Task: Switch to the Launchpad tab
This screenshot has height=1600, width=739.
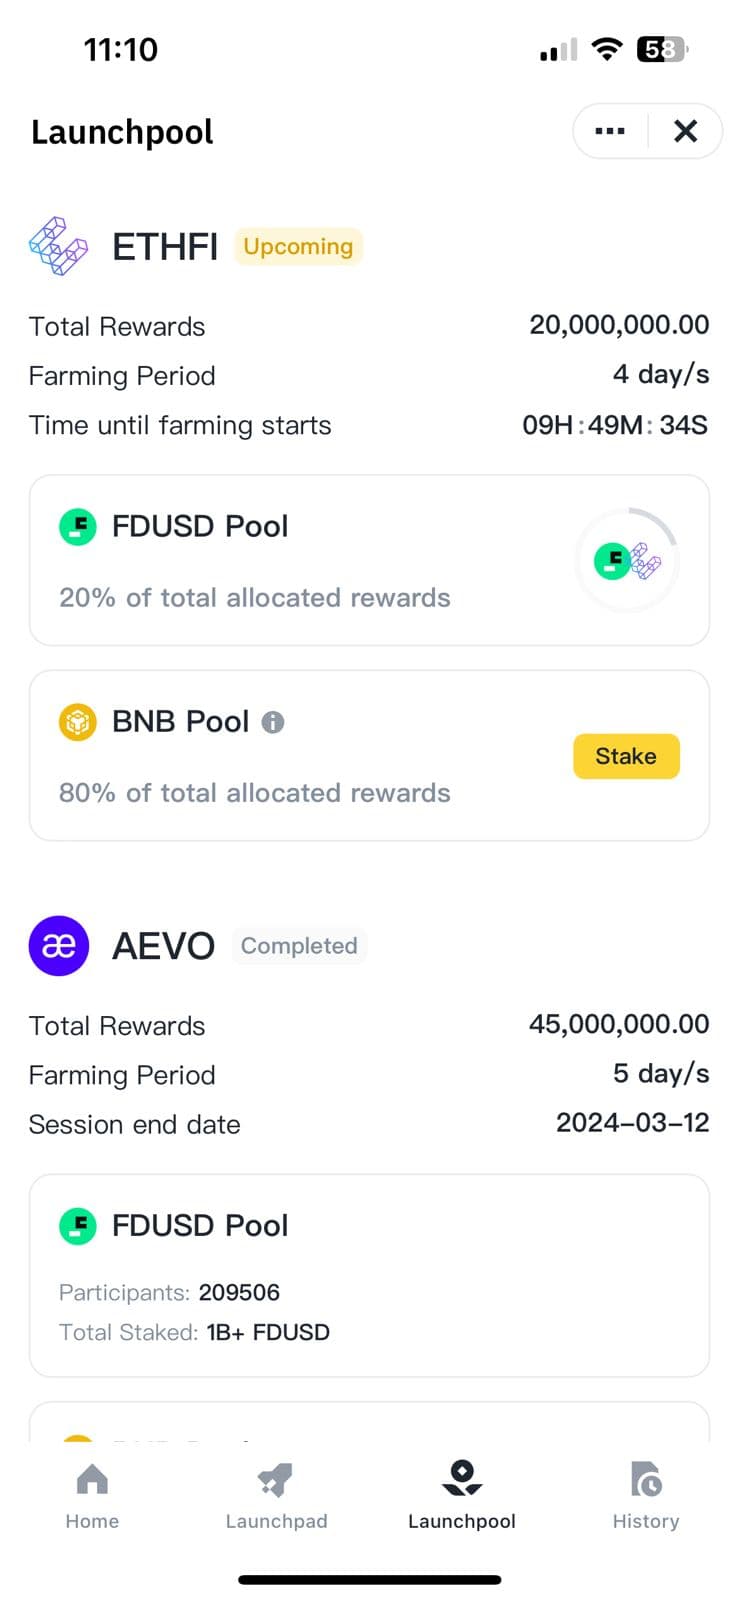Action: pos(276,1496)
